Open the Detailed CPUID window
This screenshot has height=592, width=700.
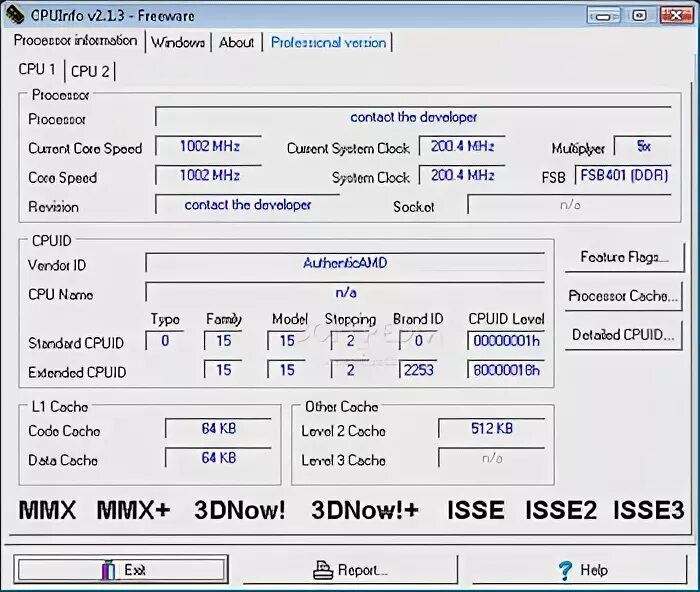pyautogui.click(x=623, y=335)
